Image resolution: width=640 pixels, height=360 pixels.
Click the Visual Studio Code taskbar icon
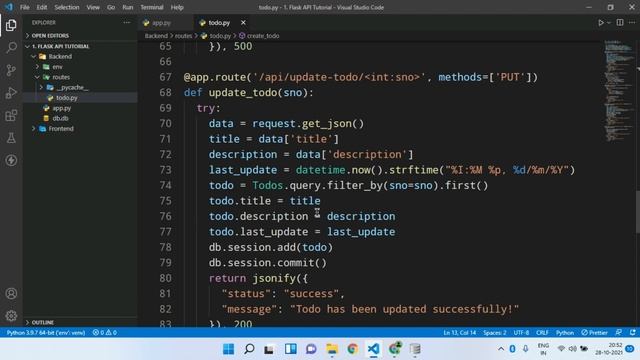[x=373, y=349]
